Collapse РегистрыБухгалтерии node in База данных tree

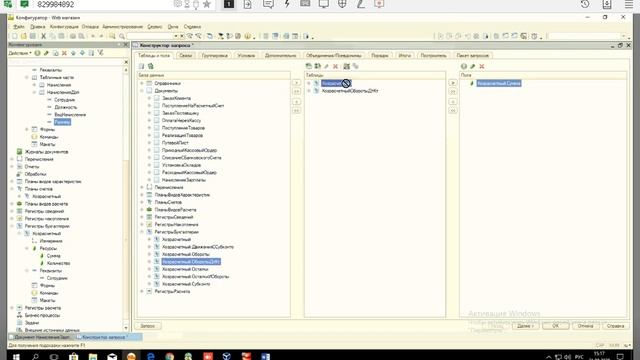pyautogui.click(x=142, y=232)
